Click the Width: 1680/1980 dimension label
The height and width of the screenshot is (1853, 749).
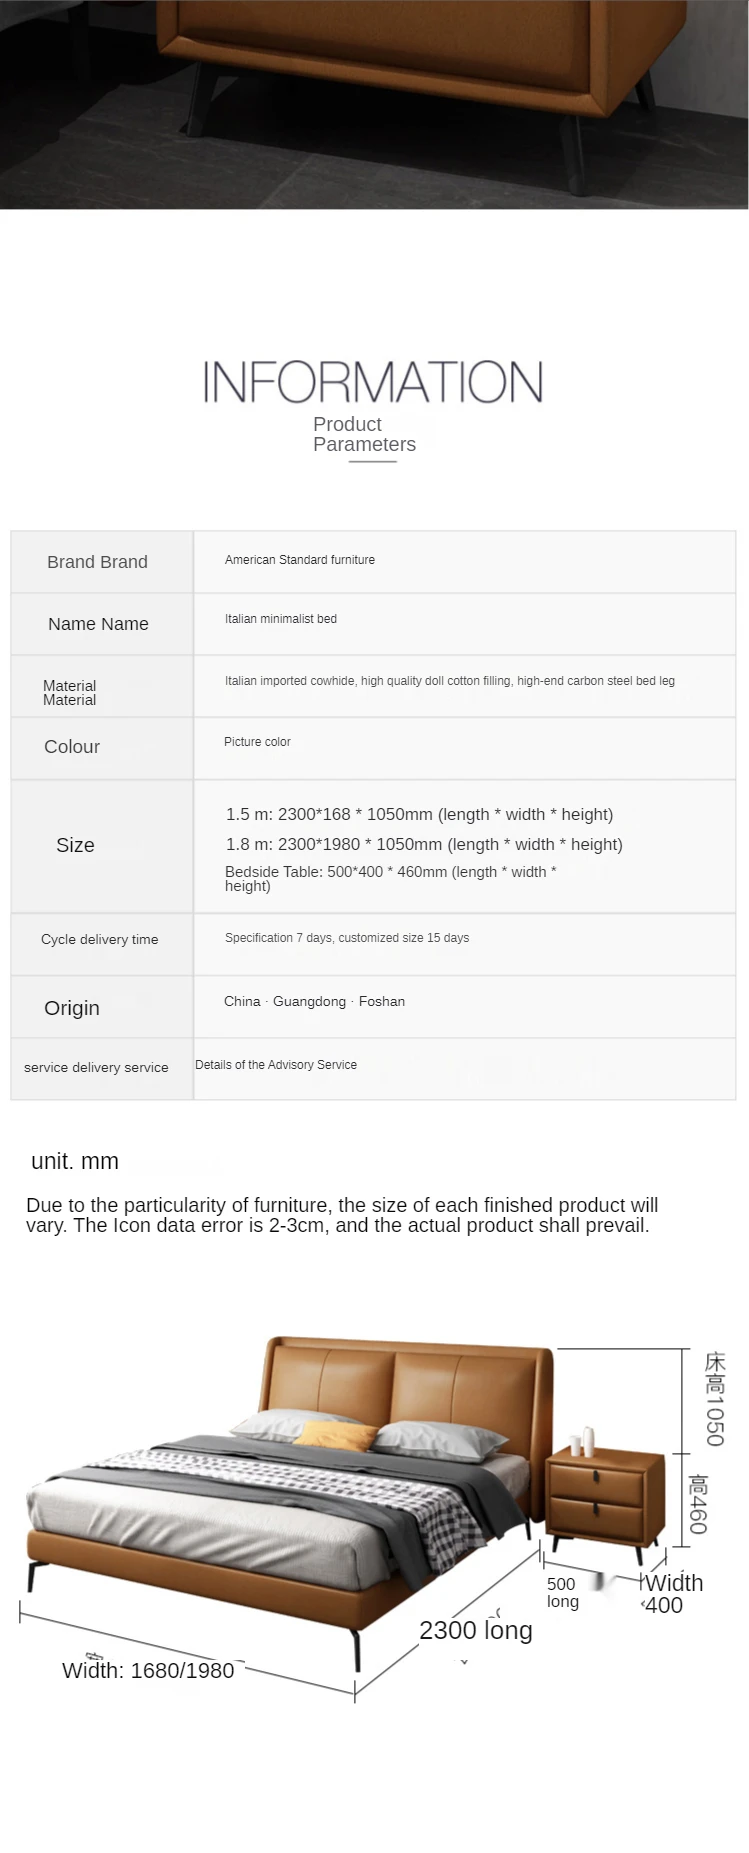pyautogui.click(x=148, y=1670)
